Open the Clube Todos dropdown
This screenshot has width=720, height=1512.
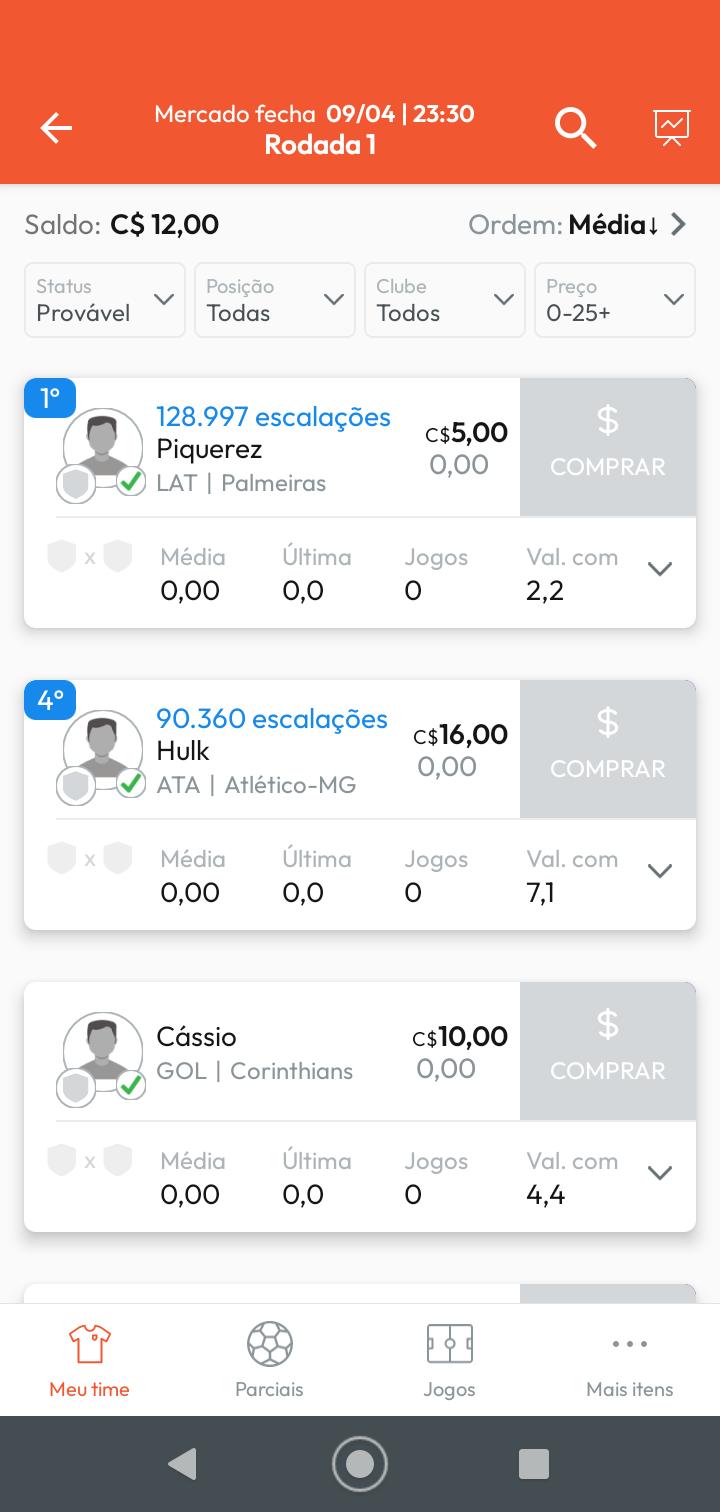click(445, 300)
